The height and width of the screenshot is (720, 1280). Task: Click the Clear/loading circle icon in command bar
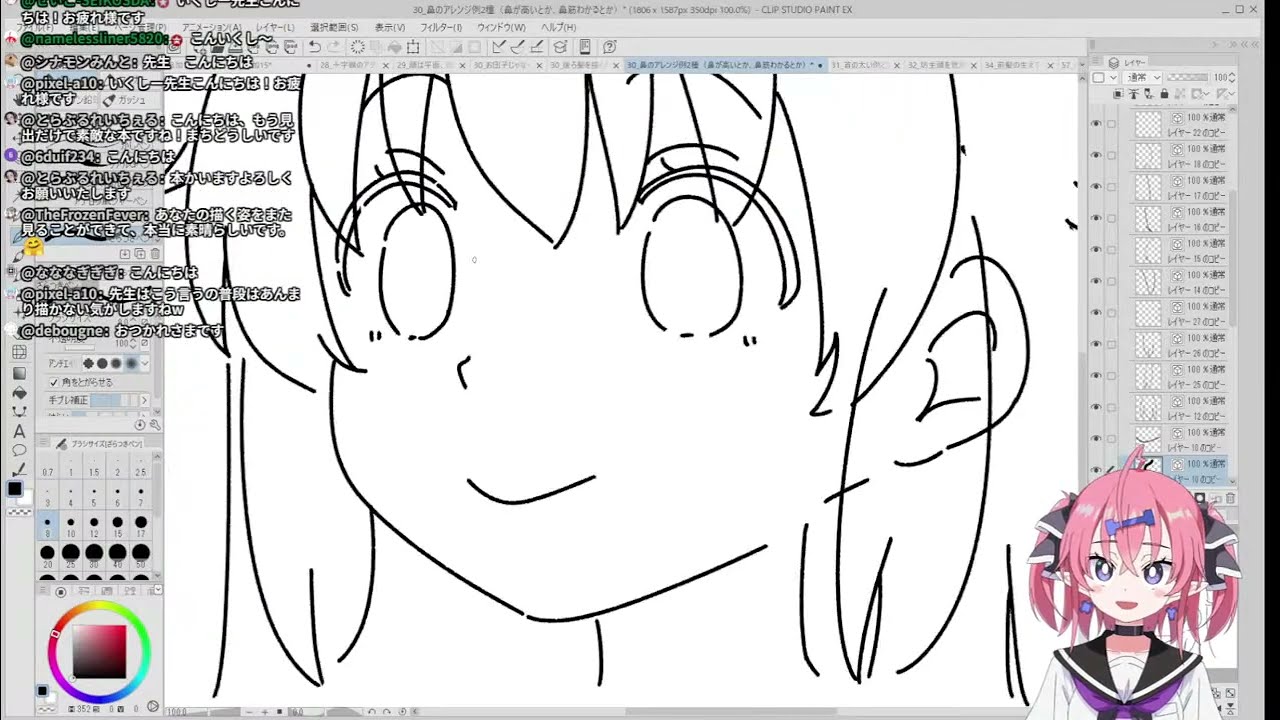358,47
